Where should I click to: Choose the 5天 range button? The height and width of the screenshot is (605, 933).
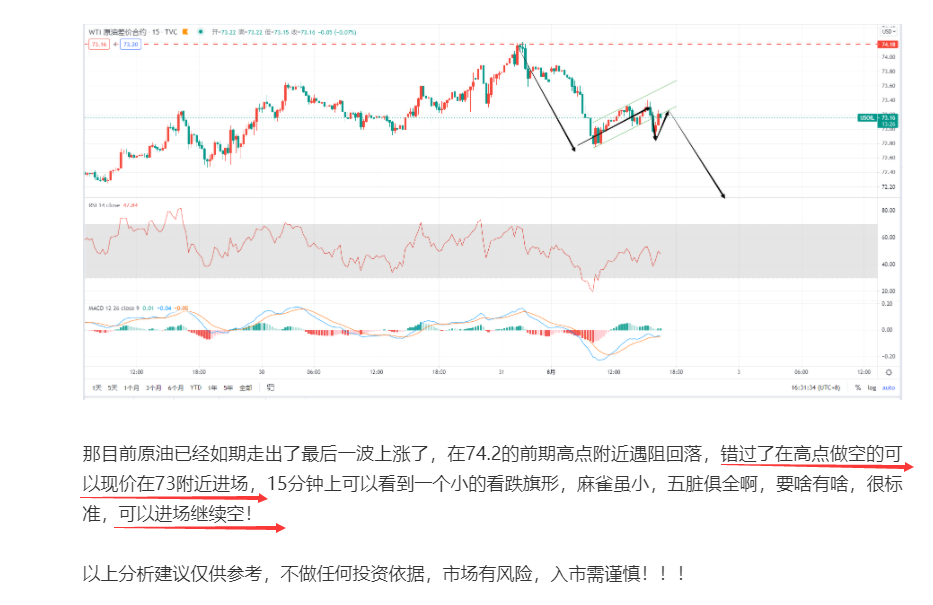(112, 387)
